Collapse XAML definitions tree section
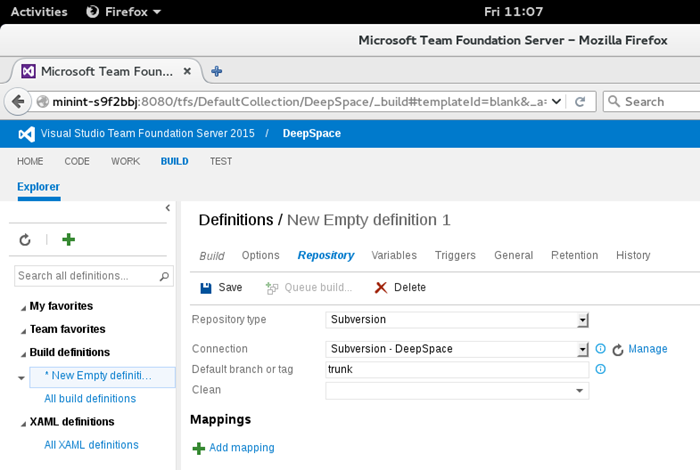This screenshot has width=700, height=470. click(x=23, y=424)
